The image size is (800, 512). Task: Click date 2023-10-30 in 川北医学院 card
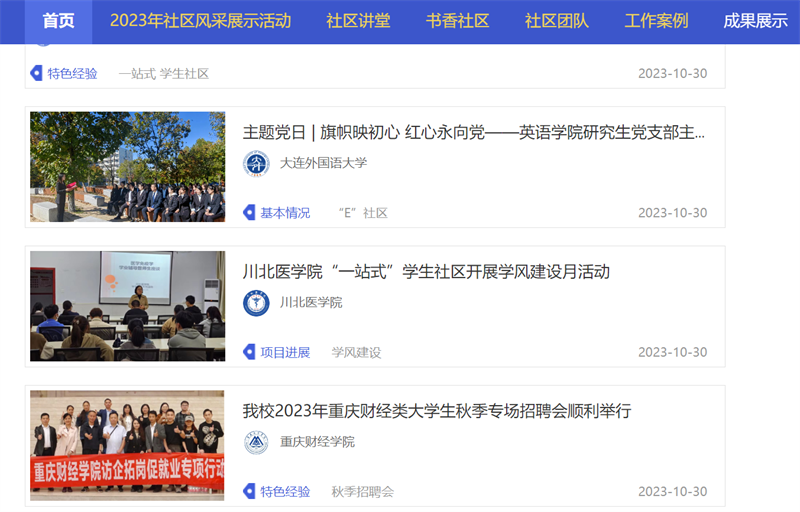click(672, 352)
